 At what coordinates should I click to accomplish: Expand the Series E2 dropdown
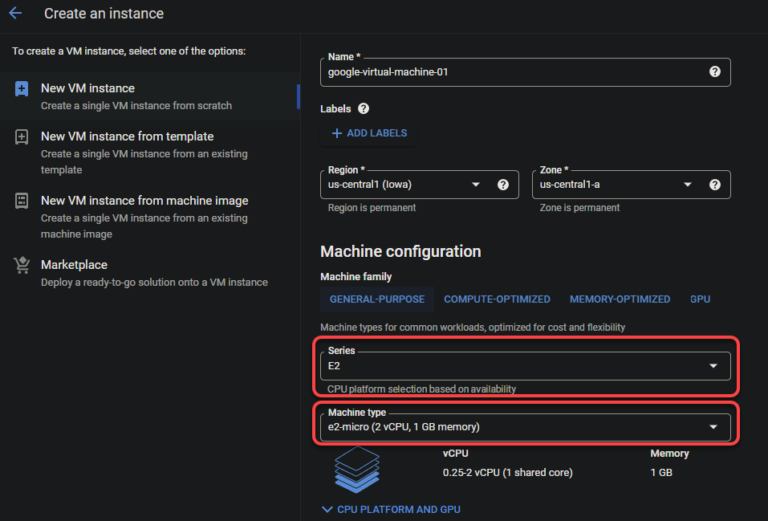[525, 366]
